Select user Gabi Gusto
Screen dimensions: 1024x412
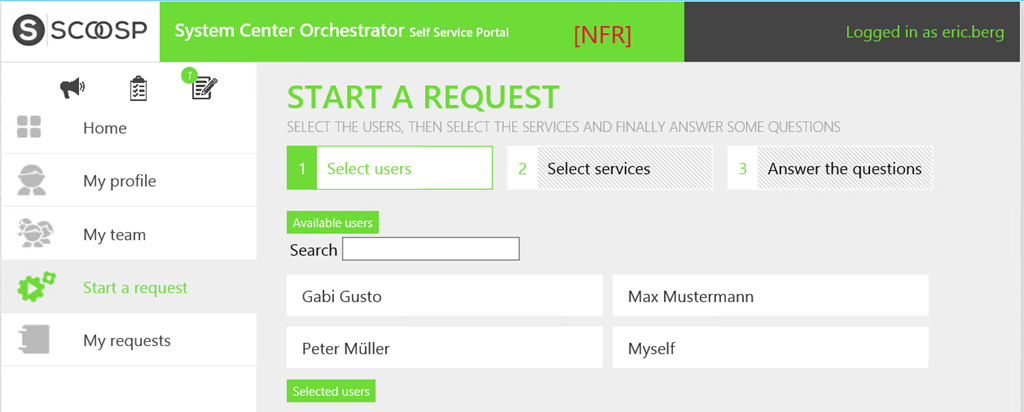point(444,296)
